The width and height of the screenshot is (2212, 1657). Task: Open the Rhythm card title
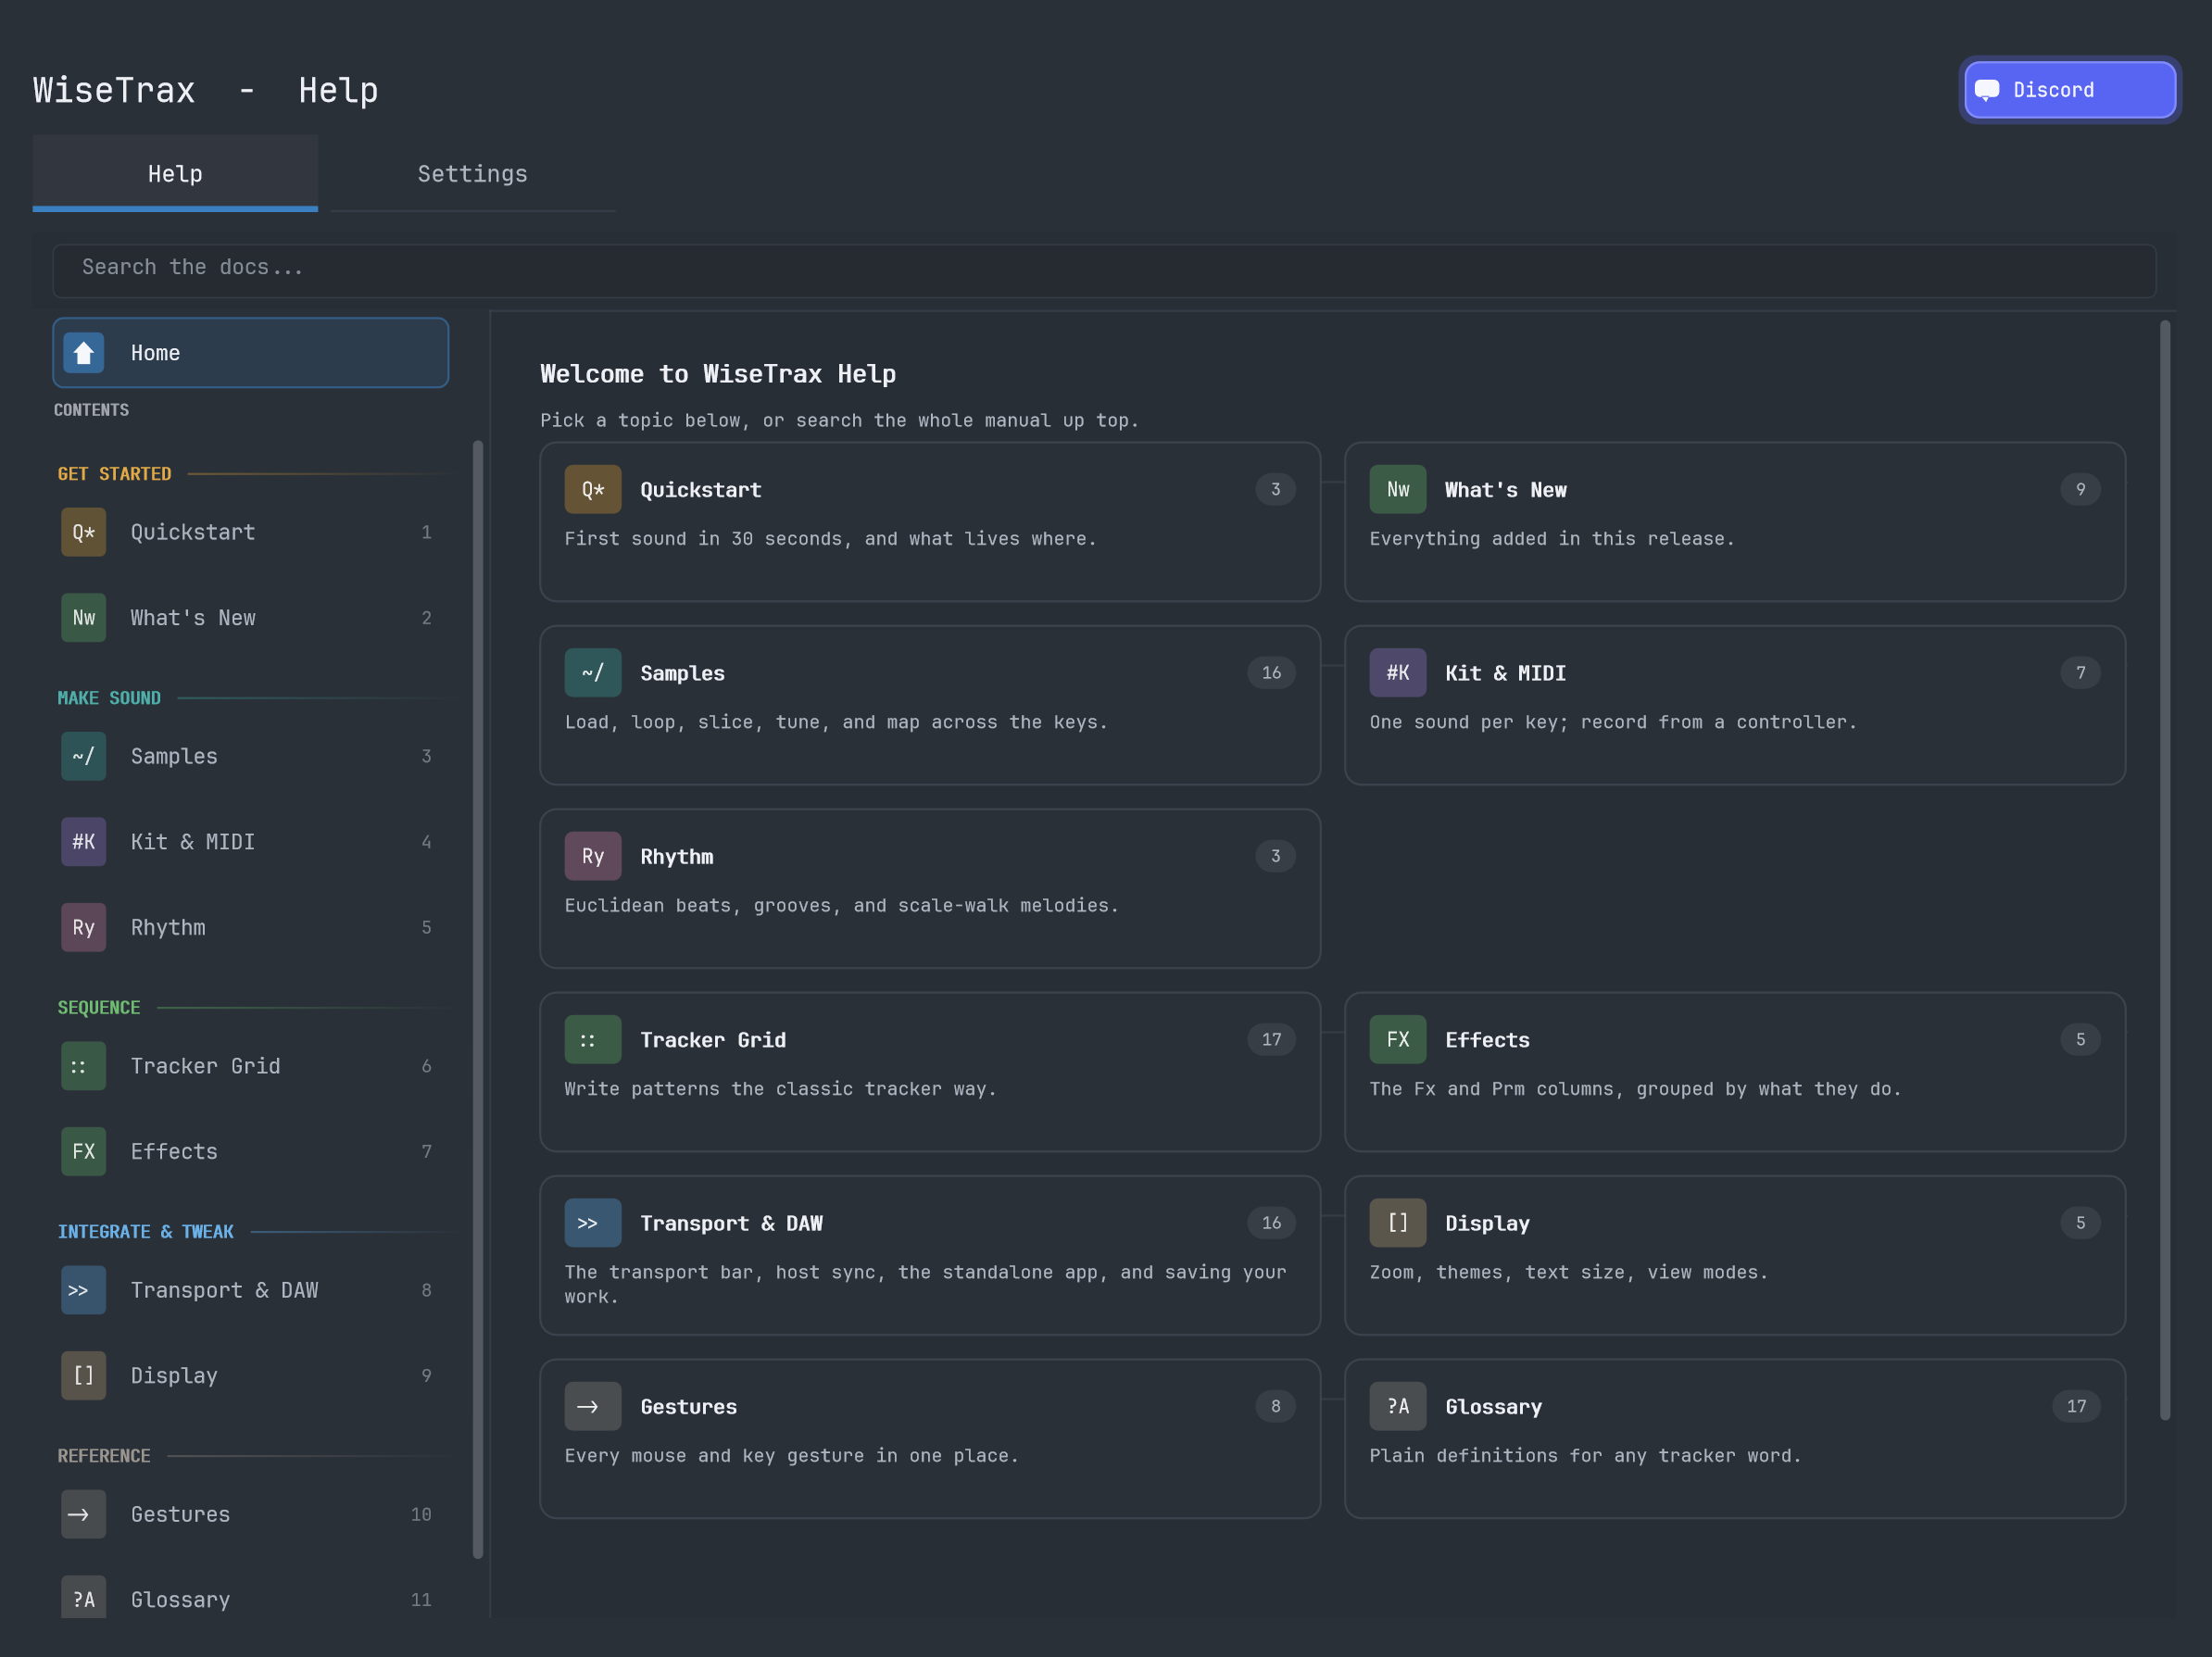677,857
